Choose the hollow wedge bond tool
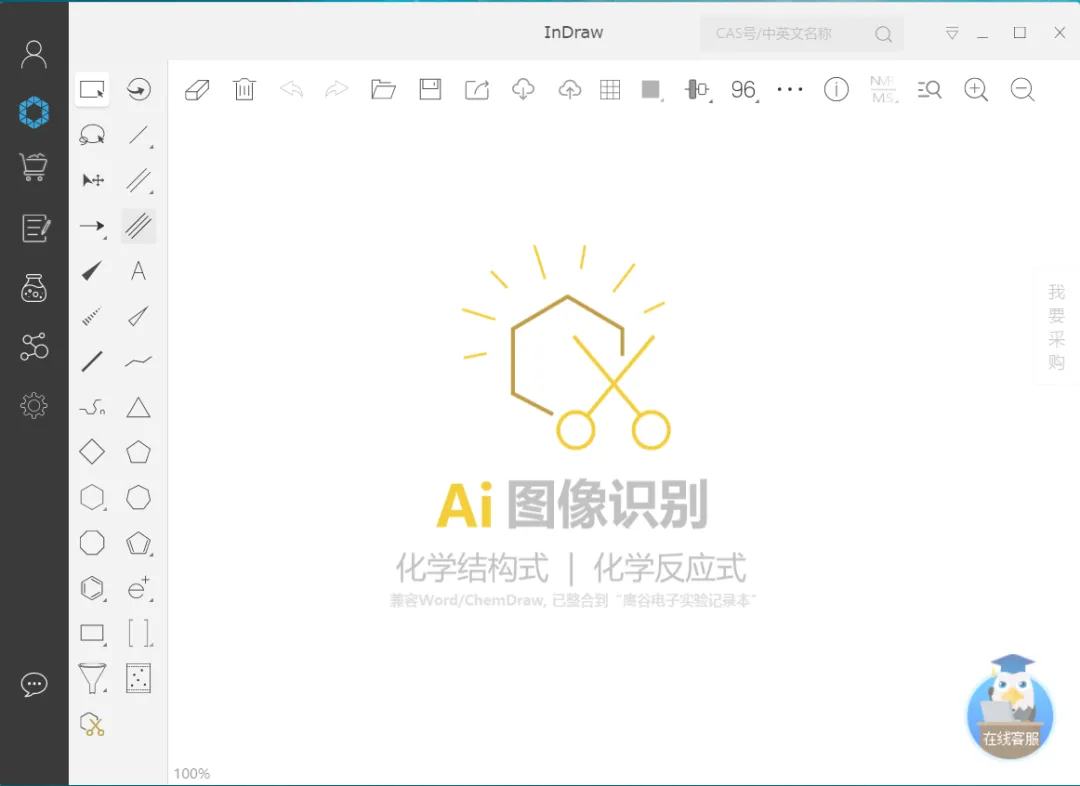 pos(138,316)
